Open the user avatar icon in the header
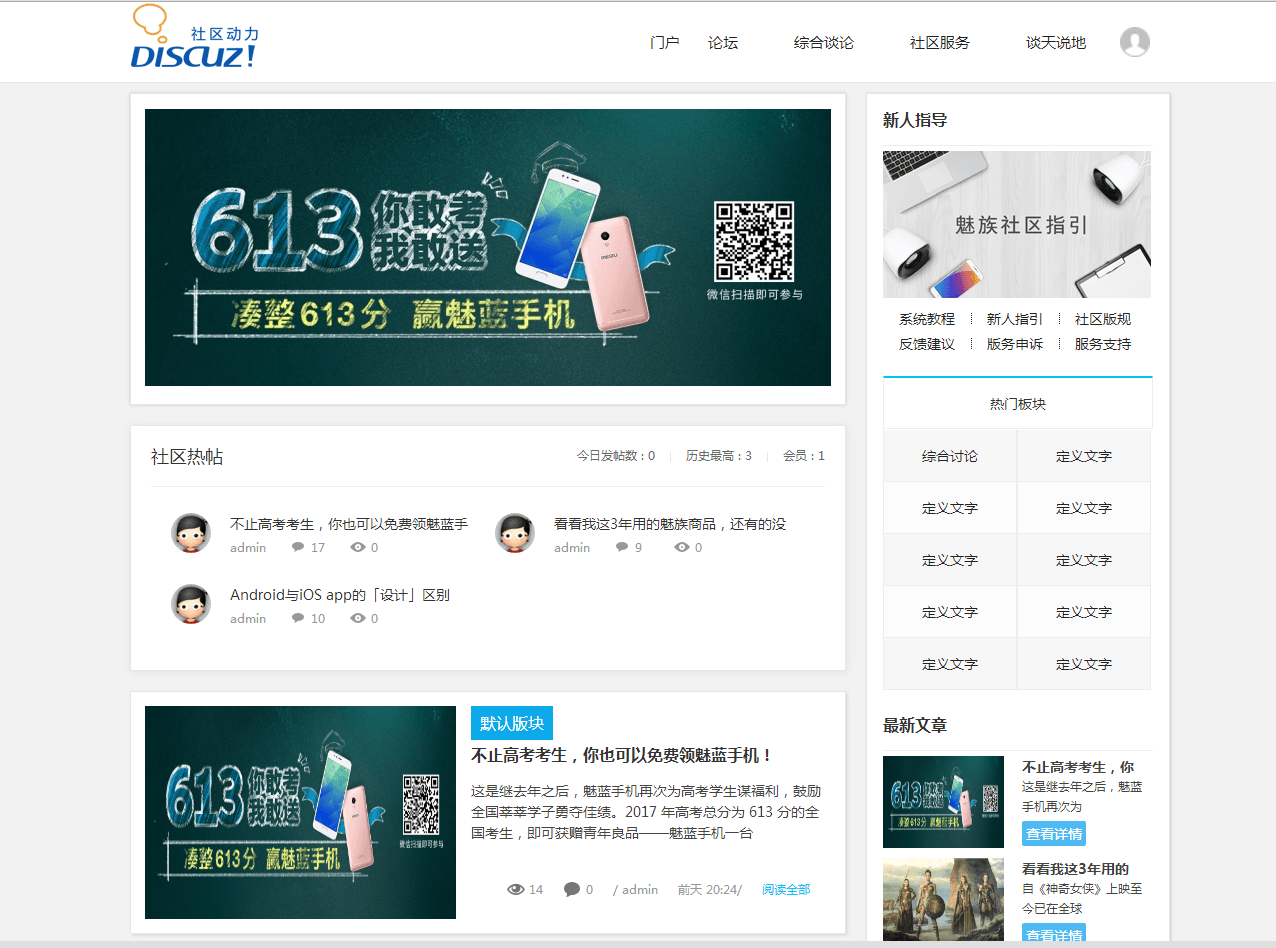Image resolution: width=1276 pixels, height=948 pixels. 1135,42
